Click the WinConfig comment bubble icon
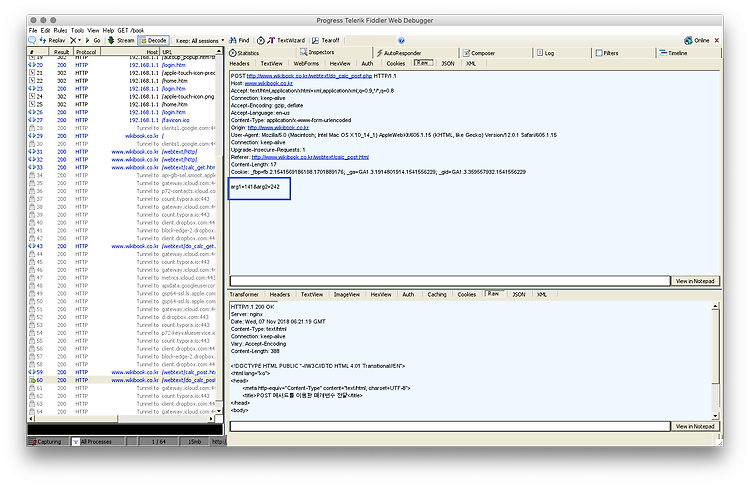 (x=32, y=40)
